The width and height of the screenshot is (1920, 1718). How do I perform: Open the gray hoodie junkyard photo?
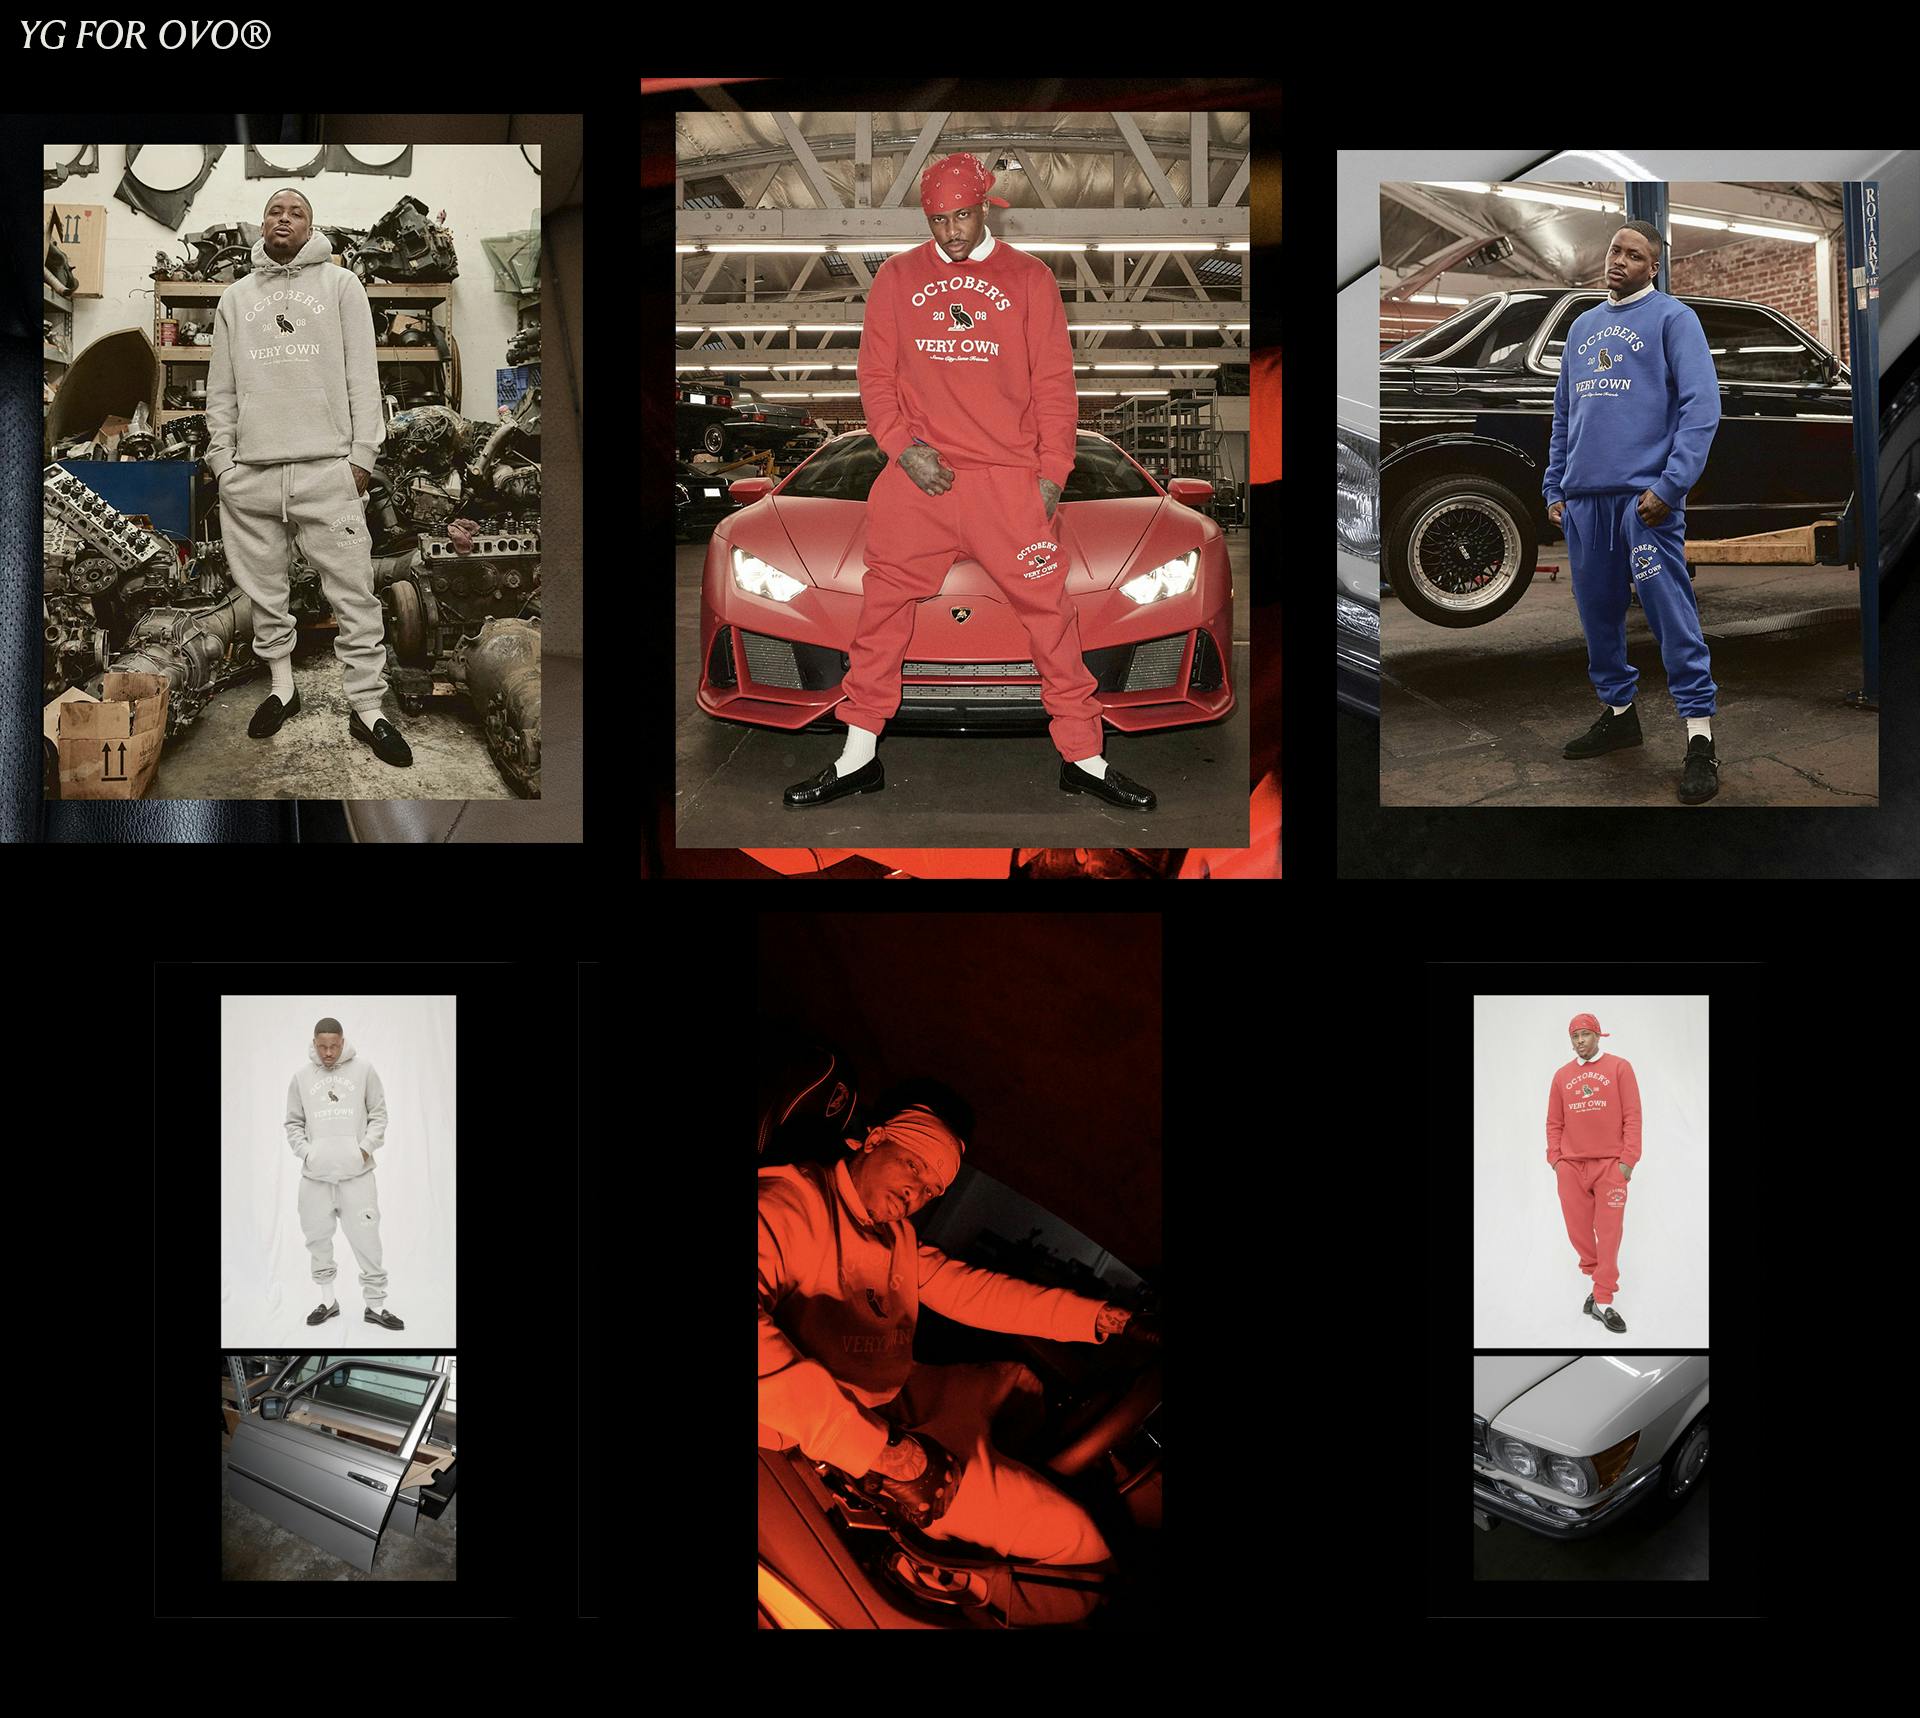pyautogui.click(x=292, y=472)
